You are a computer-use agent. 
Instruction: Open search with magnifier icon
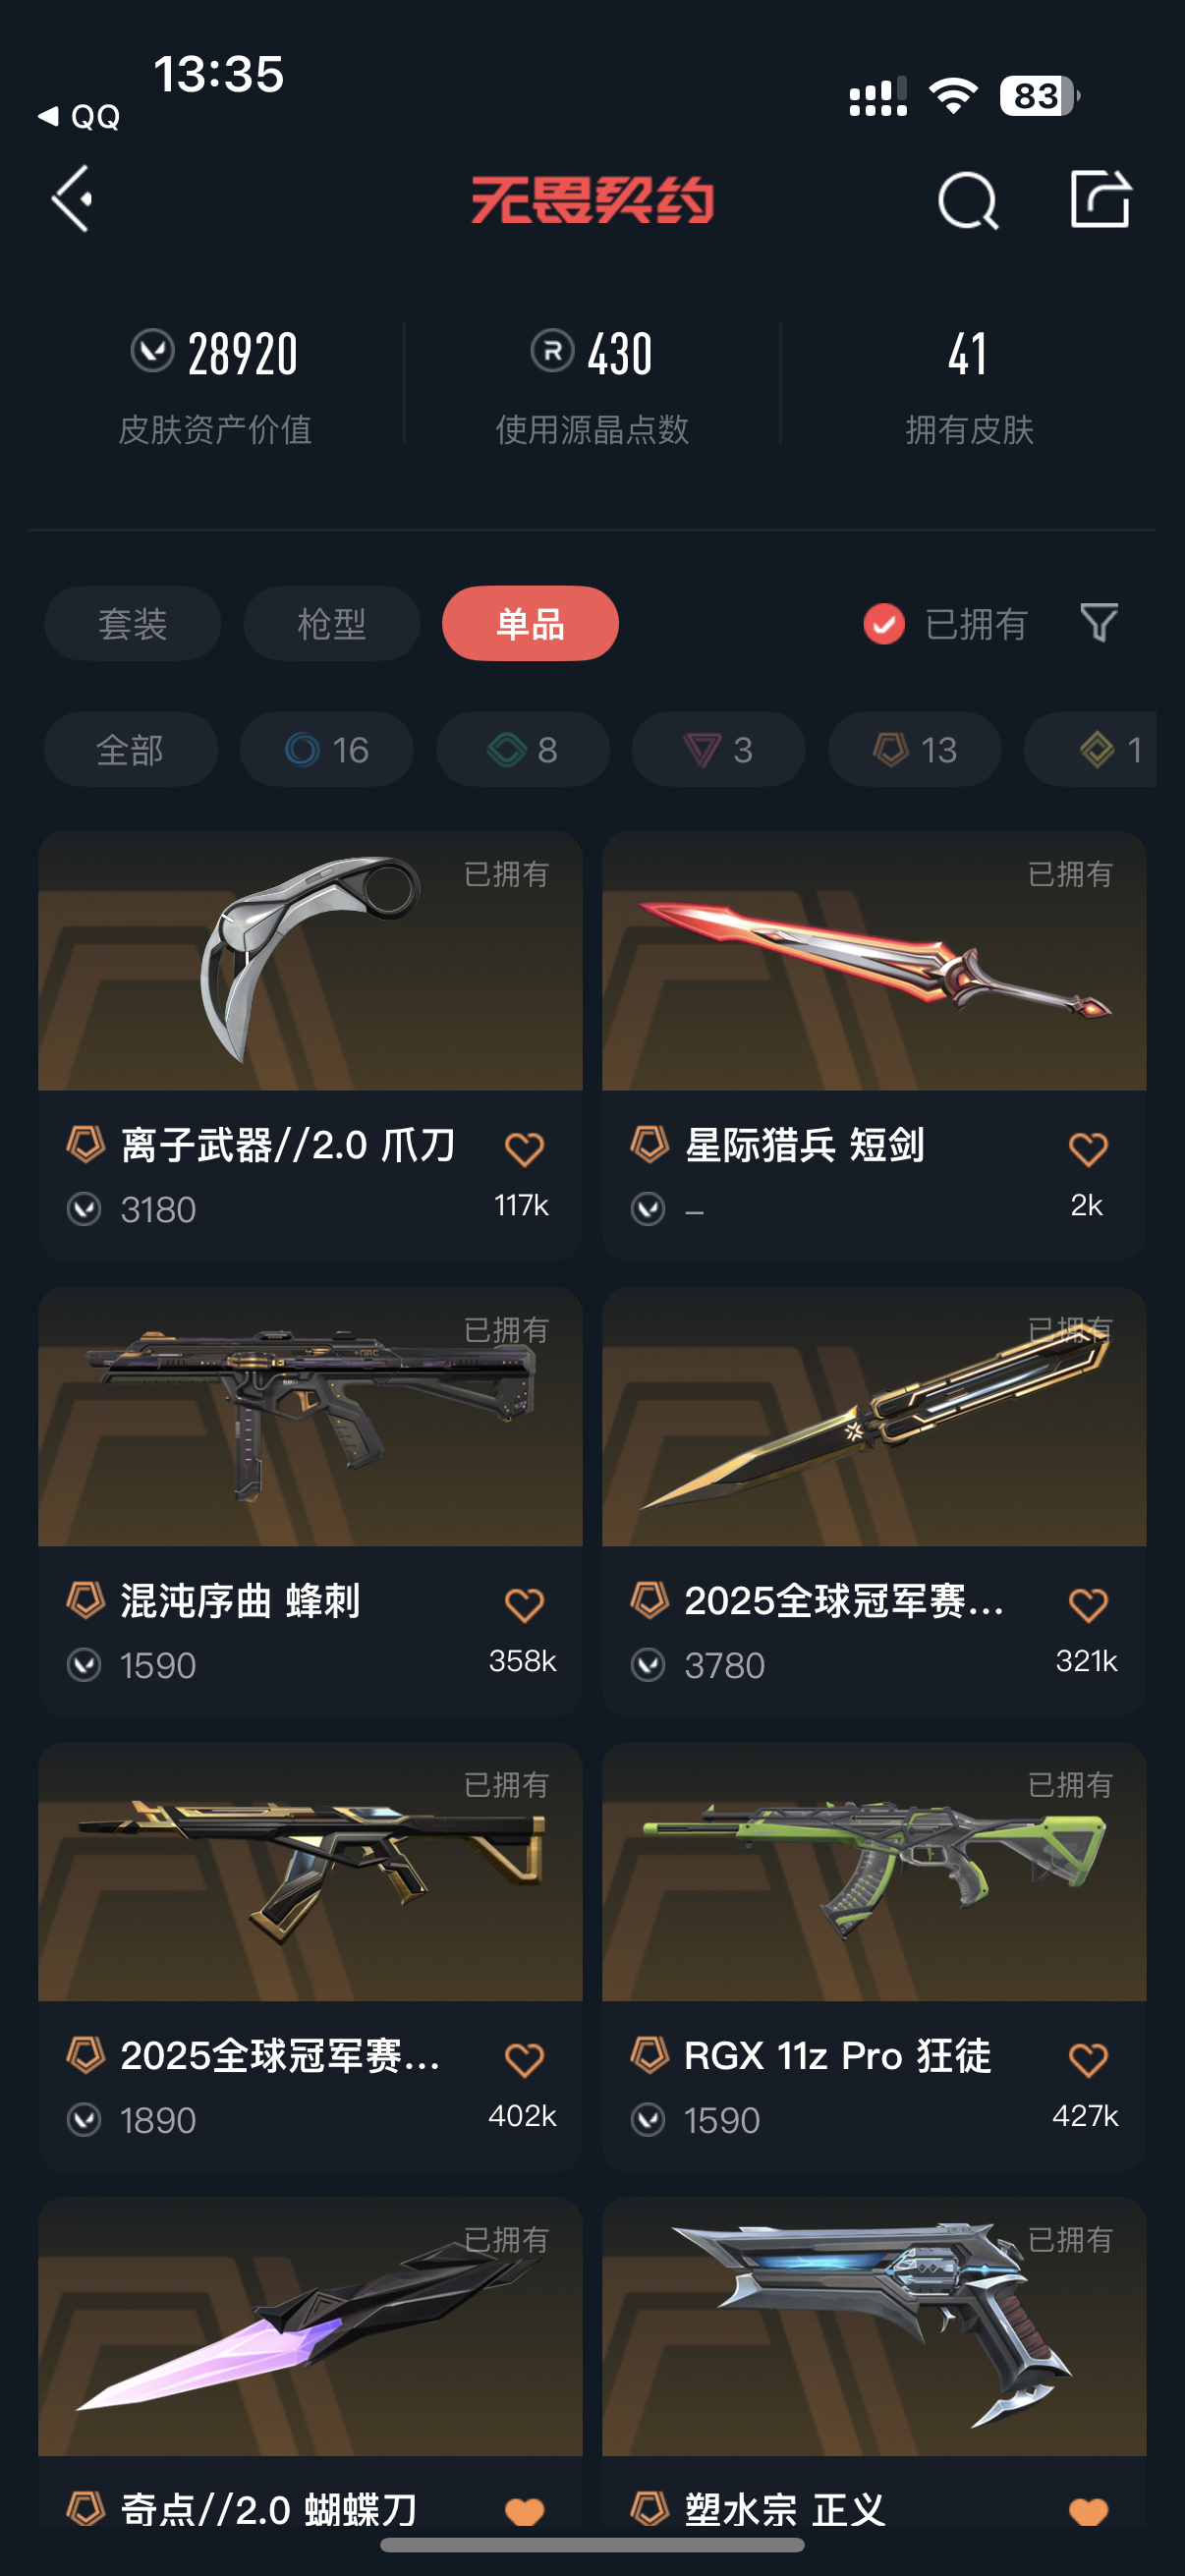tap(968, 200)
